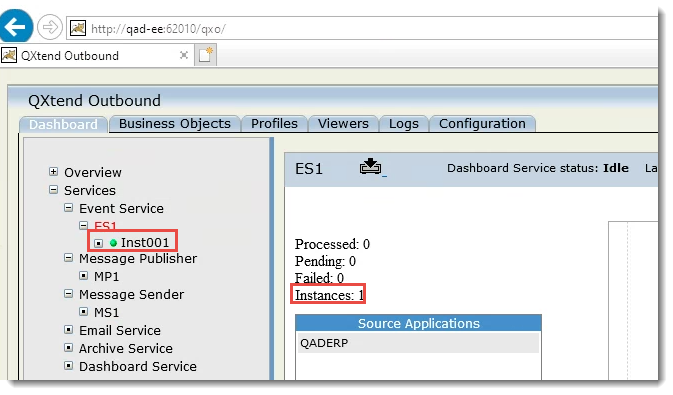Click the ES1 heading in details panel
The image size is (673, 395).
click(x=309, y=169)
